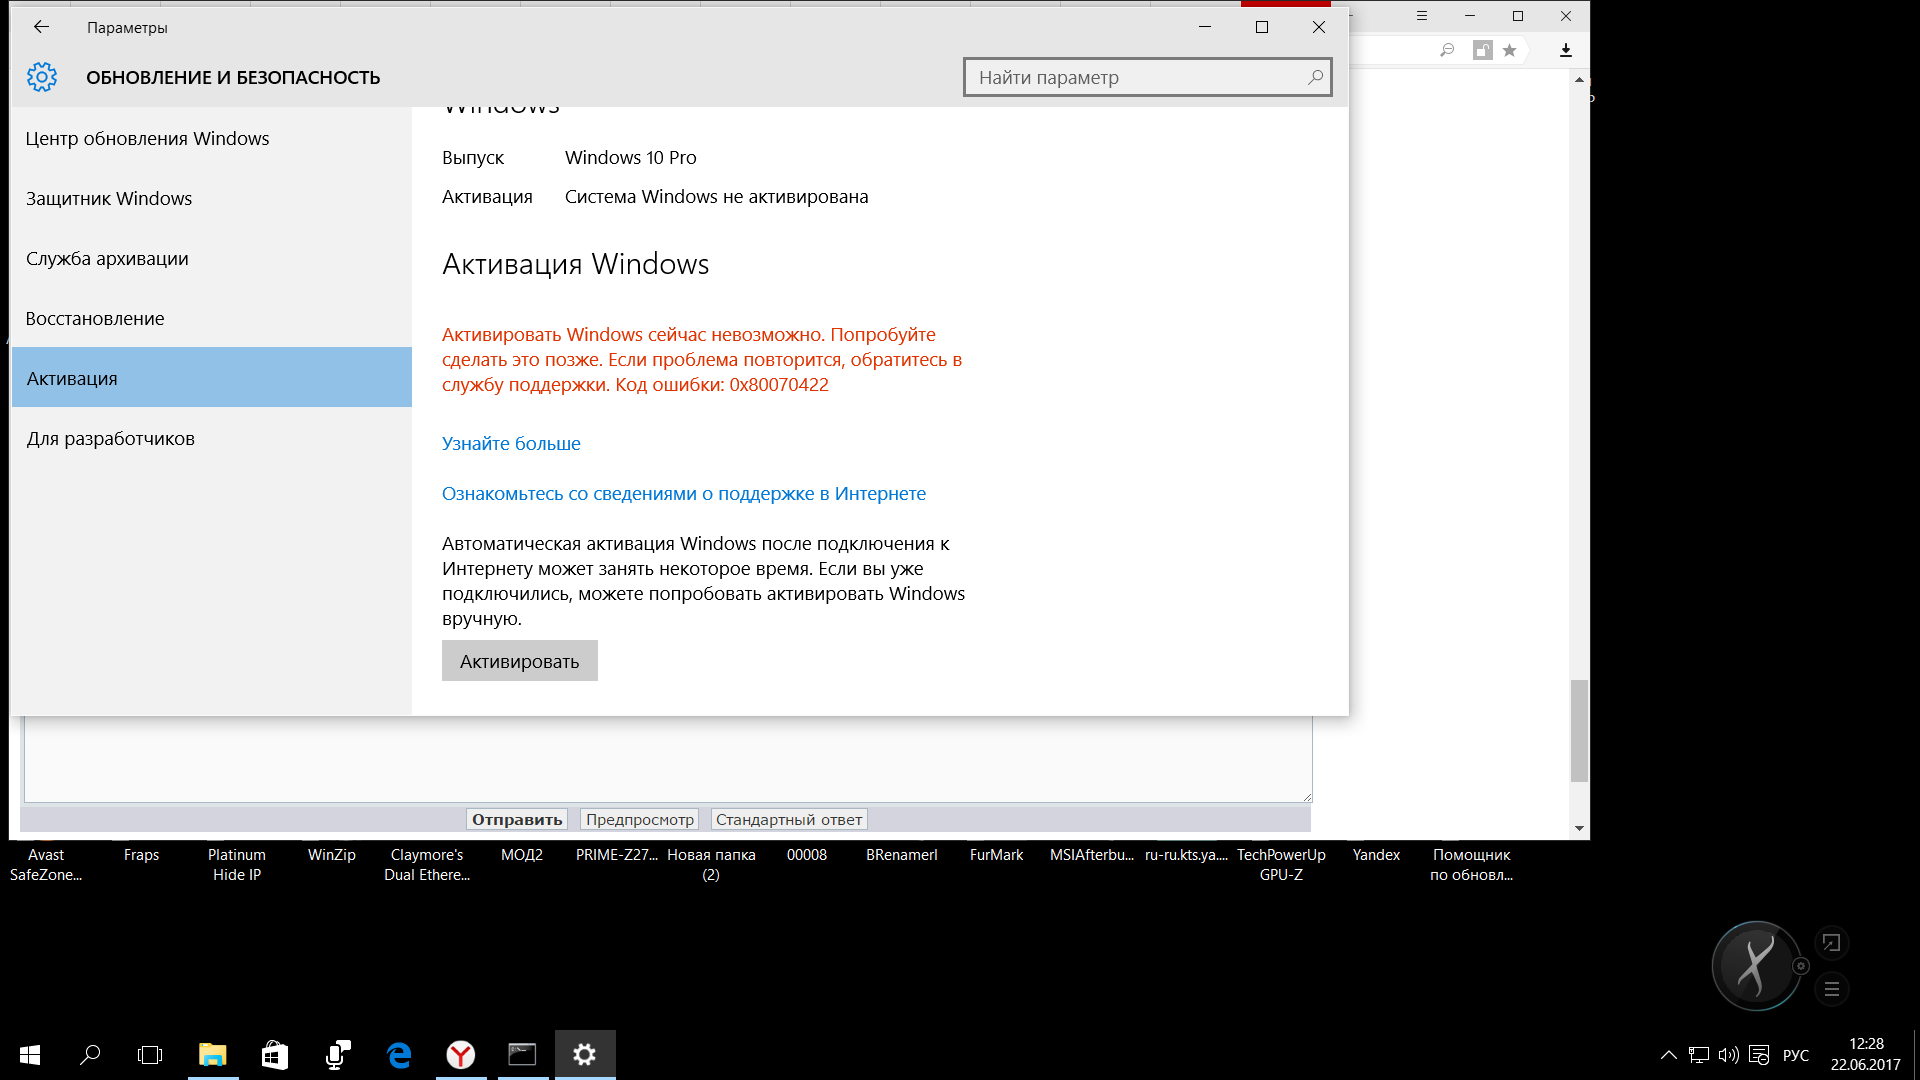Open File Explorer on taskbar
1920x1080 pixels.
[x=212, y=1054]
